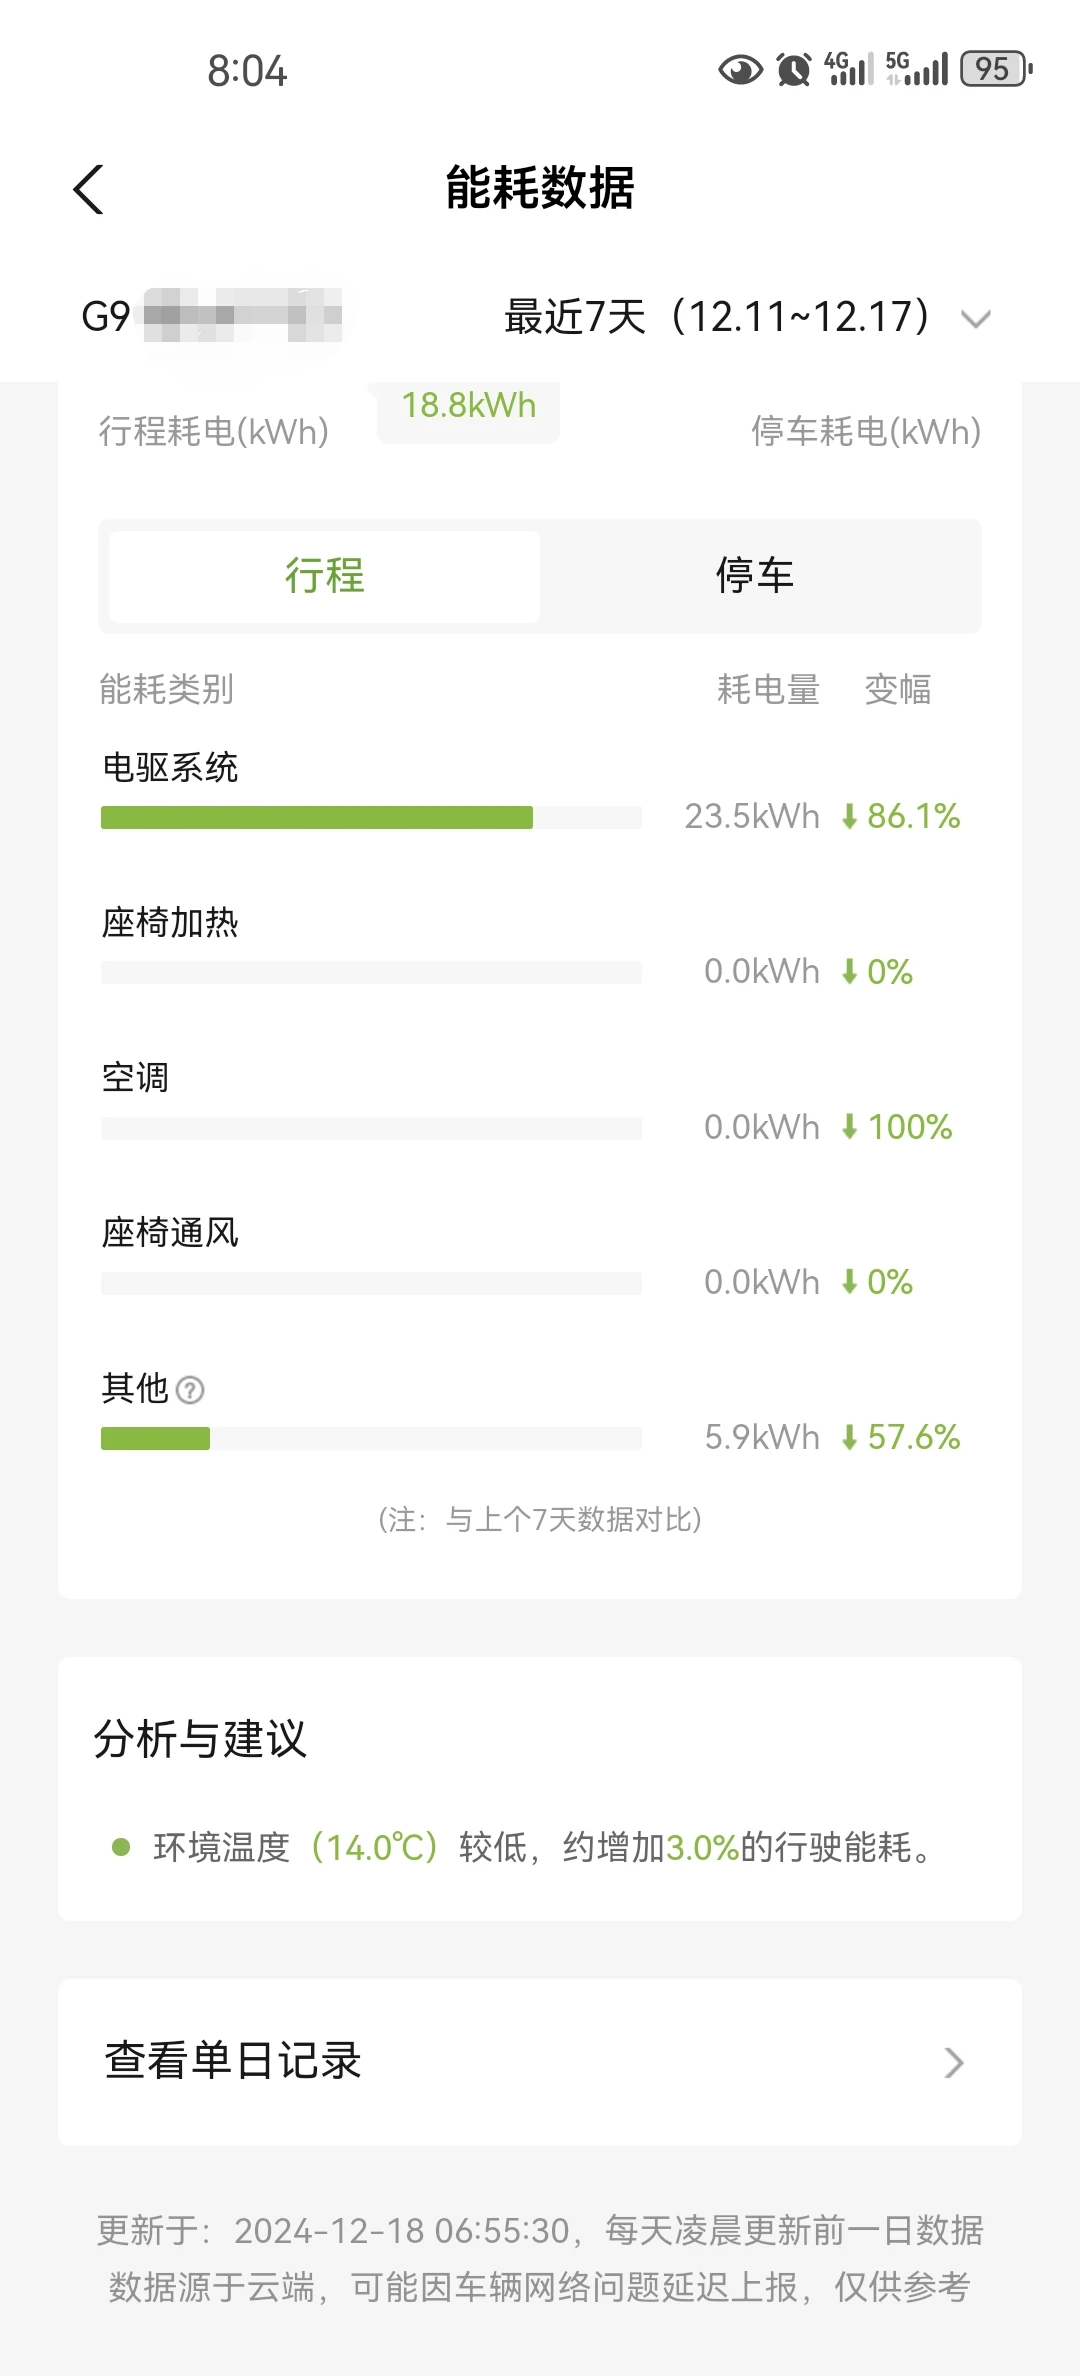This screenshot has width=1080, height=2376.
Task: Tap the 4G signal strength icon
Action: (848, 69)
